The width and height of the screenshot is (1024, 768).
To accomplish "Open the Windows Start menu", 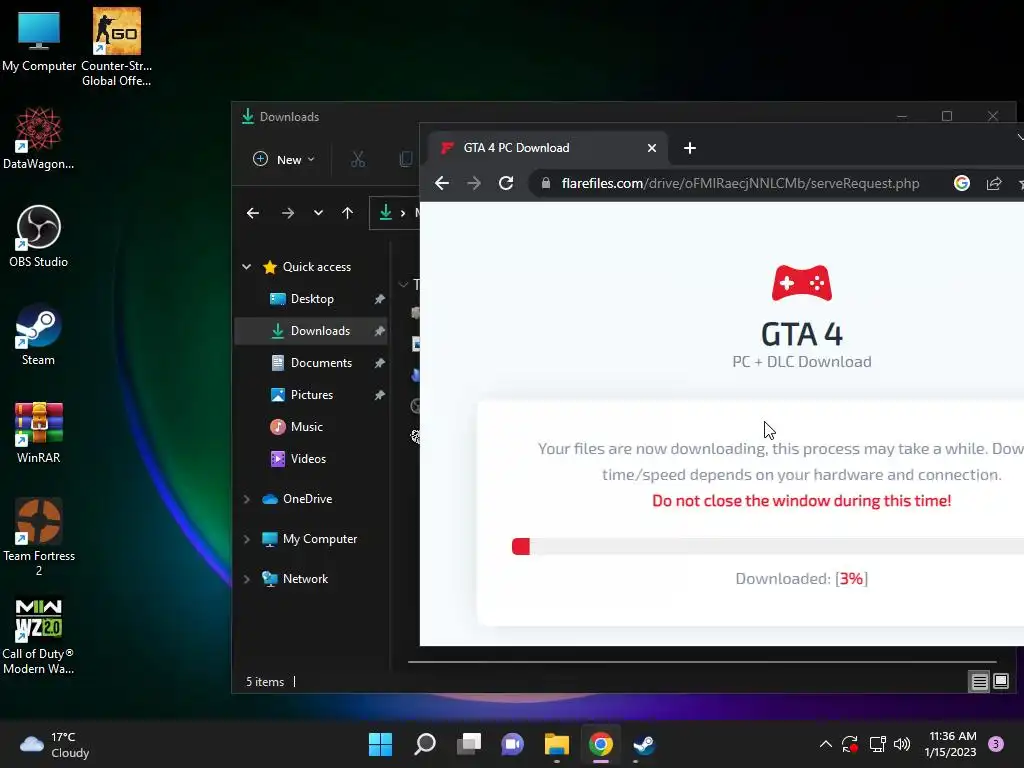I will [381, 744].
